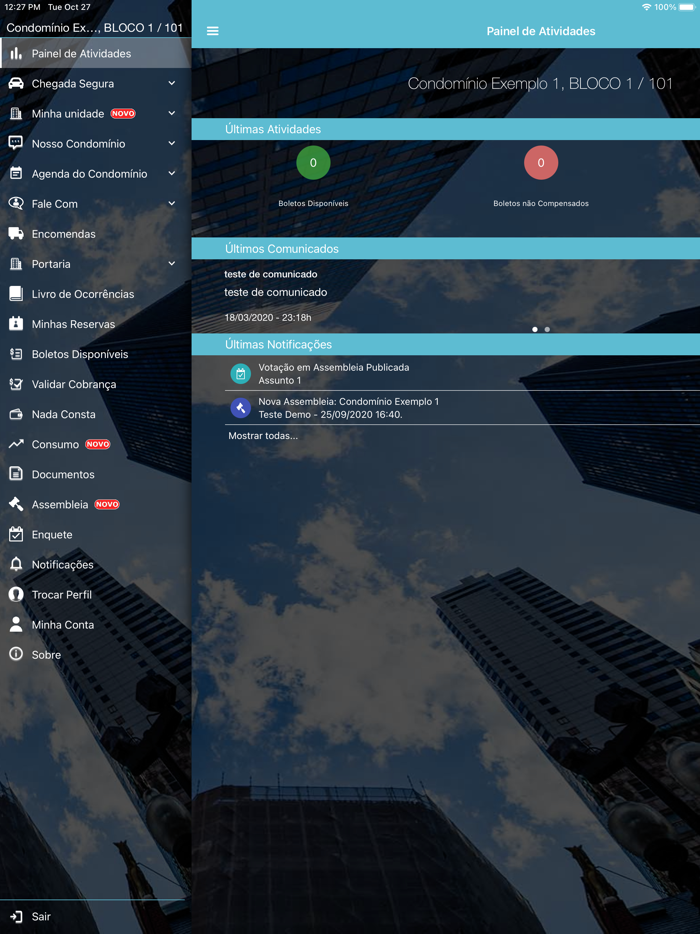Click the Enquete checkbox calendar icon

[16, 534]
